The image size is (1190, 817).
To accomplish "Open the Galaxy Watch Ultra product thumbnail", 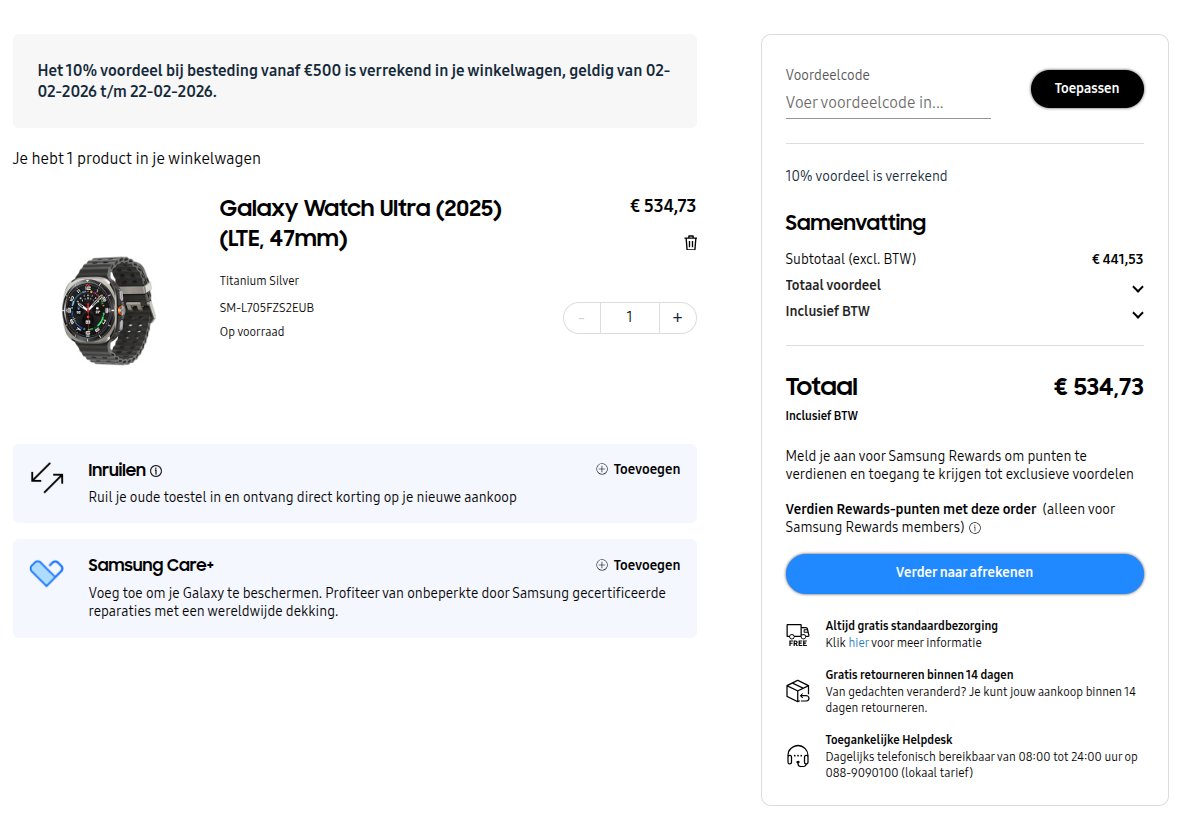I will [109, 310].
